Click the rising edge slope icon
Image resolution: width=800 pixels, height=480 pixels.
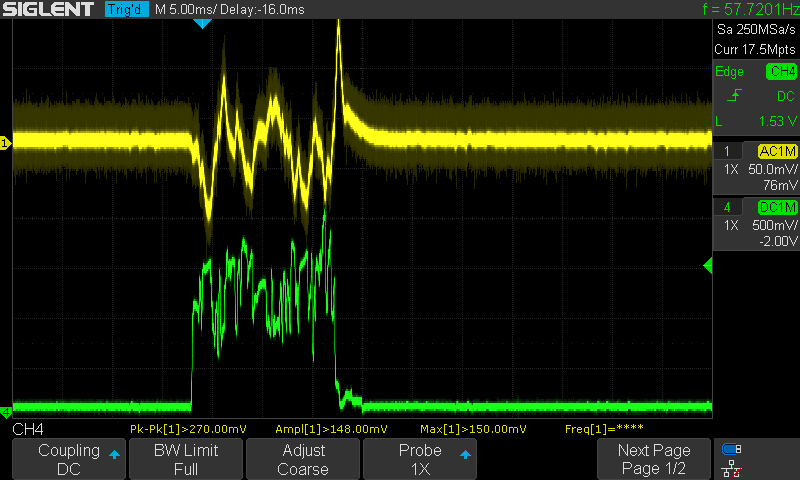pos(734,95)
